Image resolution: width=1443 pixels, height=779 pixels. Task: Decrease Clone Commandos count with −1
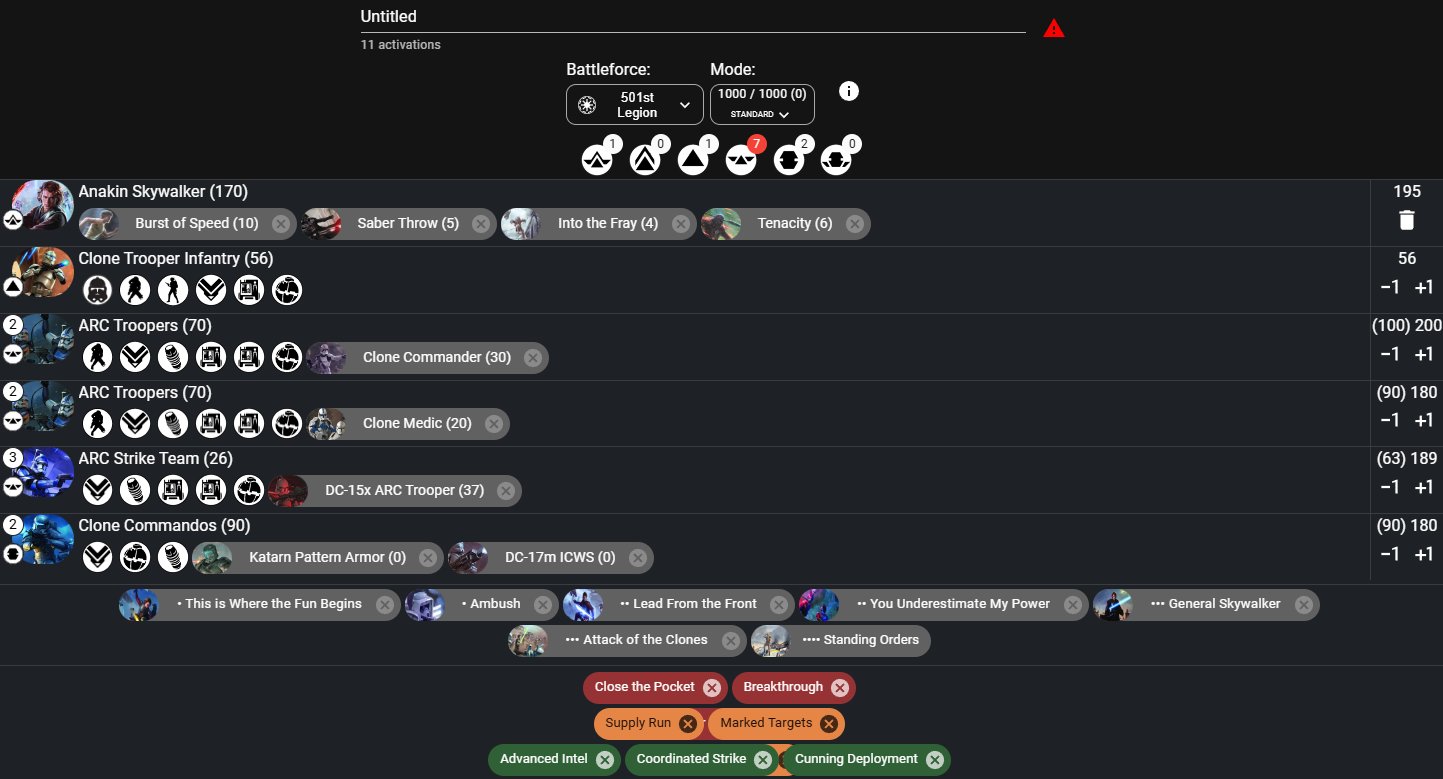[1389, 554]
